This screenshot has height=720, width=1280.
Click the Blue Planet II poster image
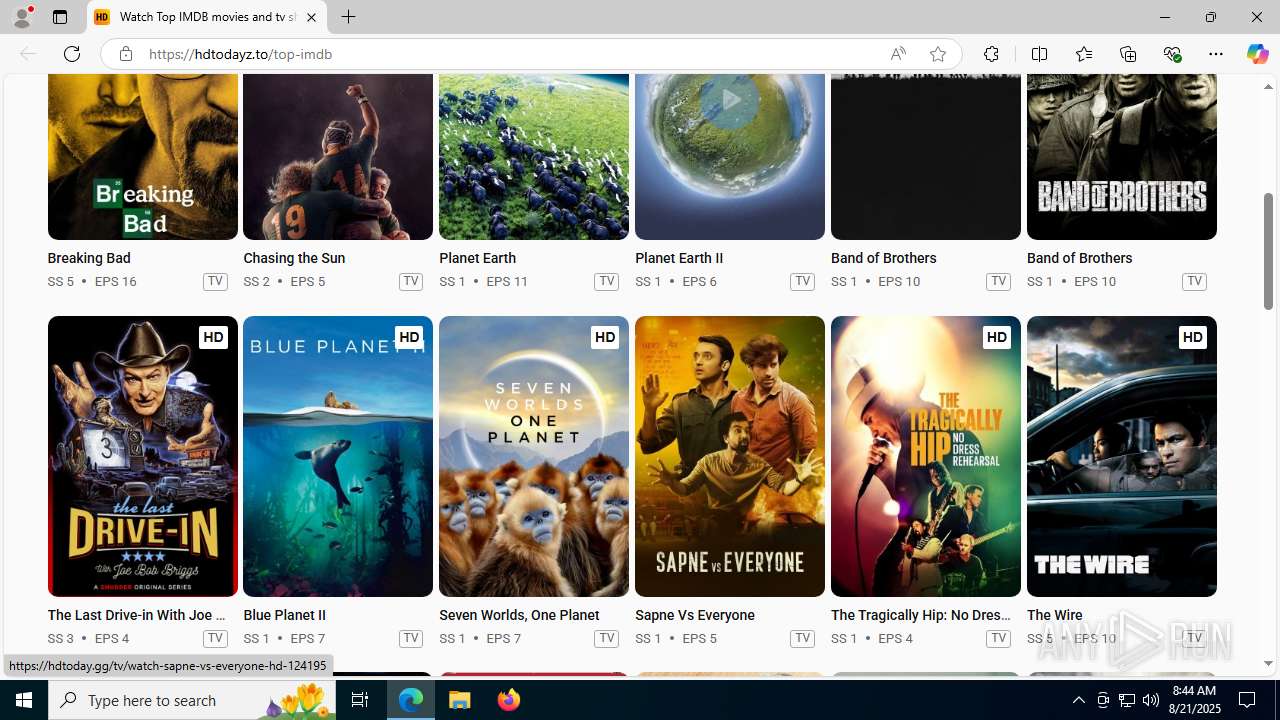(338, 457)
